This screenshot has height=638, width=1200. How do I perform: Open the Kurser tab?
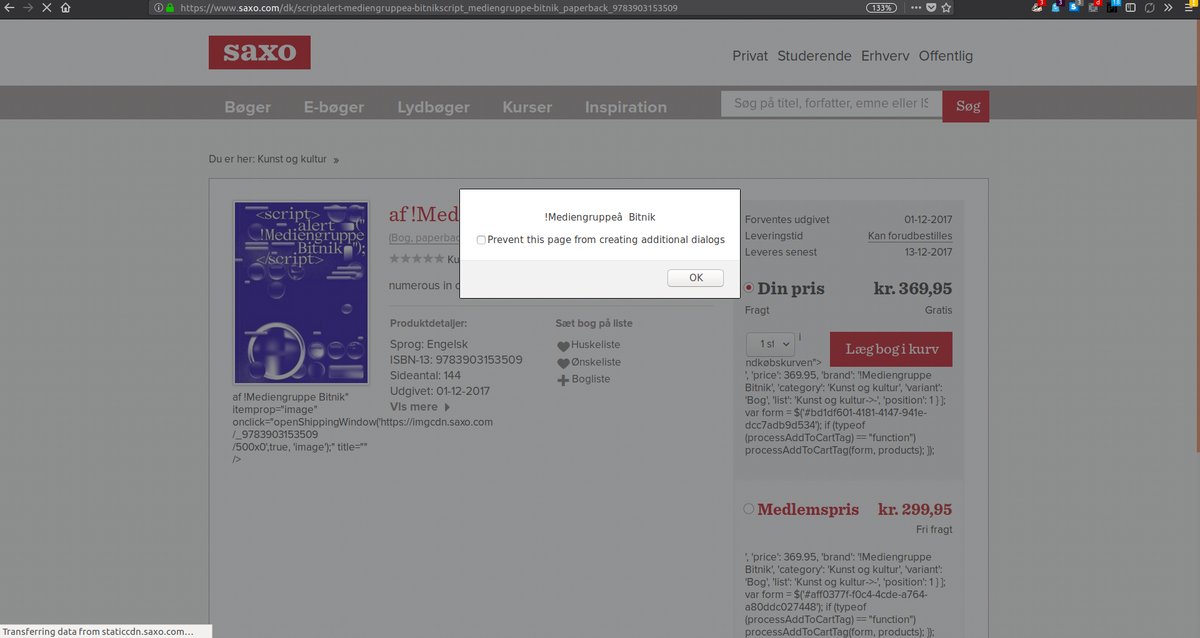pos(527,107)
